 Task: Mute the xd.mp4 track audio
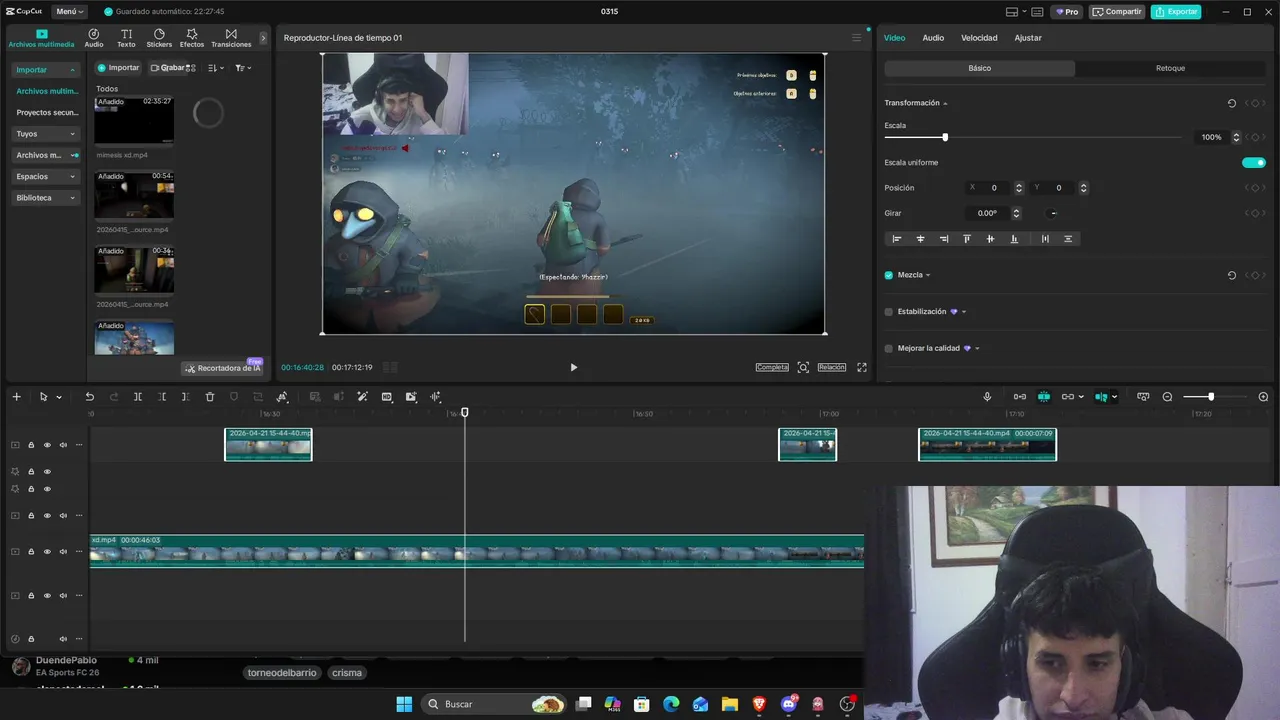pos(63,552)
